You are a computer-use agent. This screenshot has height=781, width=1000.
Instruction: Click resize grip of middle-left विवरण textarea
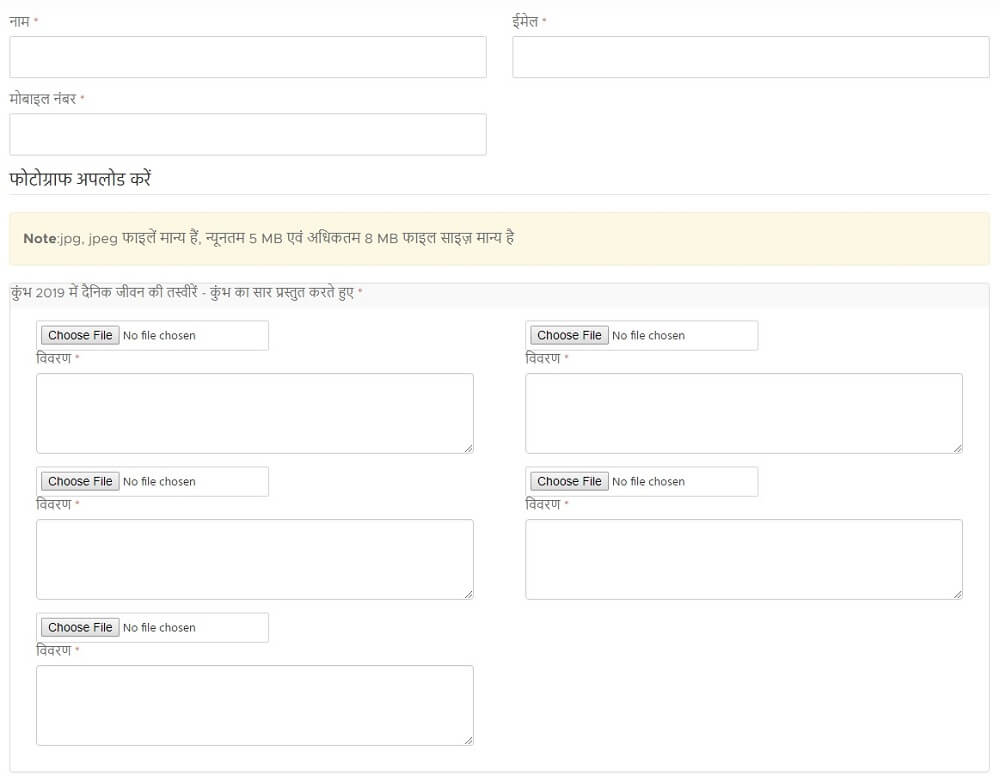468,594
